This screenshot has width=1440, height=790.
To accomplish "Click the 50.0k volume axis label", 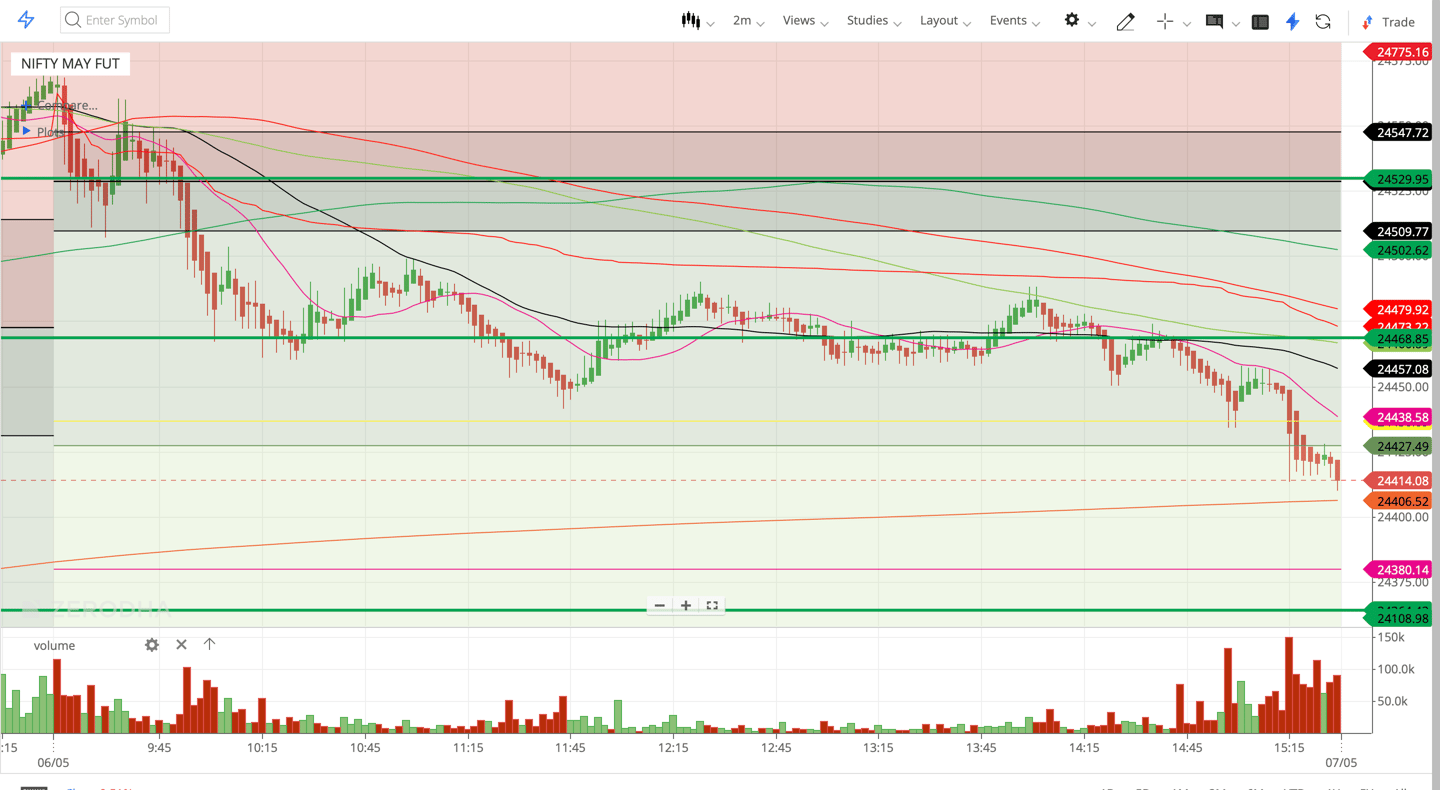I will coord(1393,701).
